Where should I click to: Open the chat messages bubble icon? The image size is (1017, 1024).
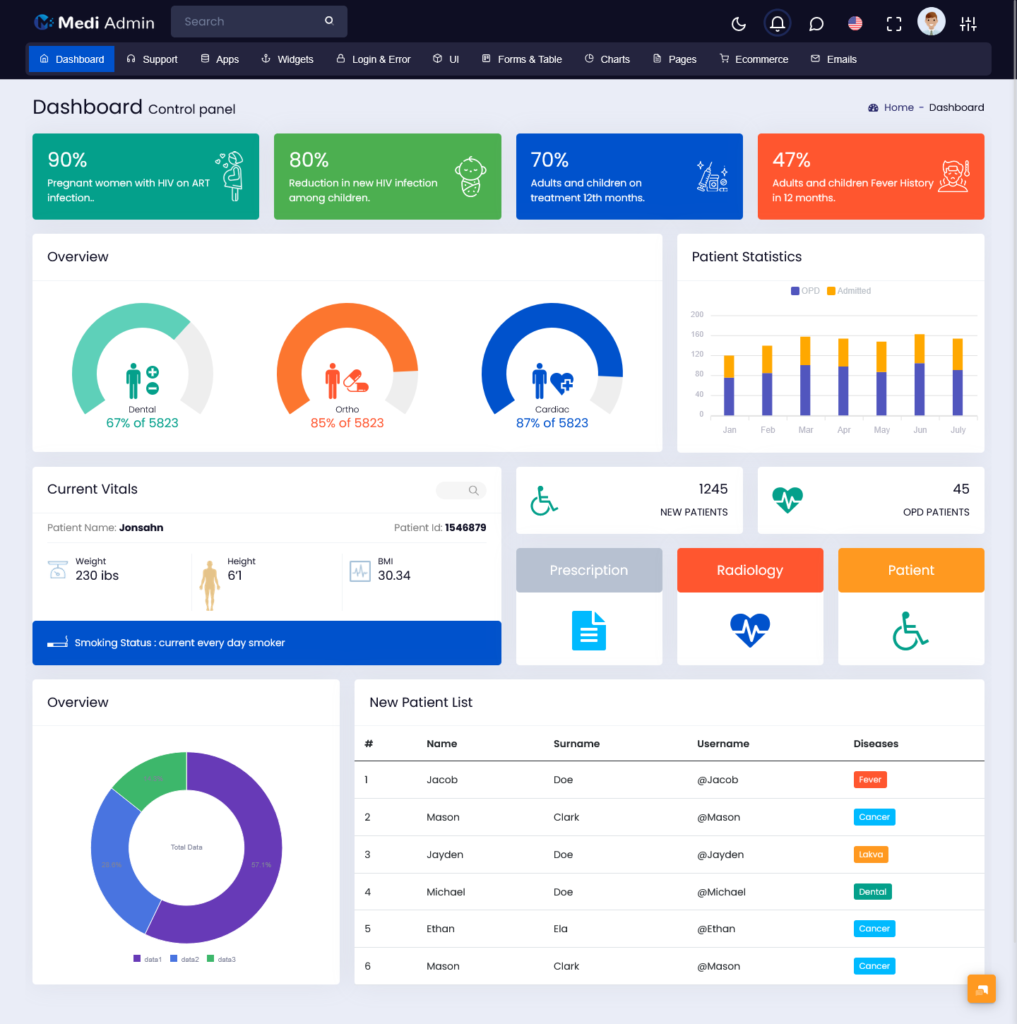pos(816,24)
